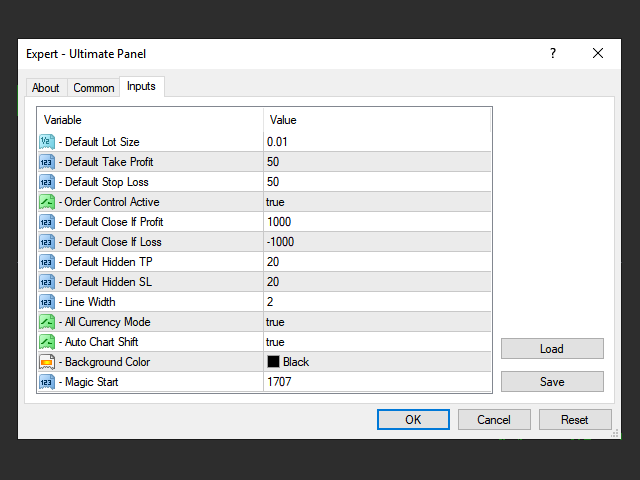The width and height of the screenshot is (640, 480).
Task: Toggle the Order Control Active true value
Action: [x=276, y=202]
